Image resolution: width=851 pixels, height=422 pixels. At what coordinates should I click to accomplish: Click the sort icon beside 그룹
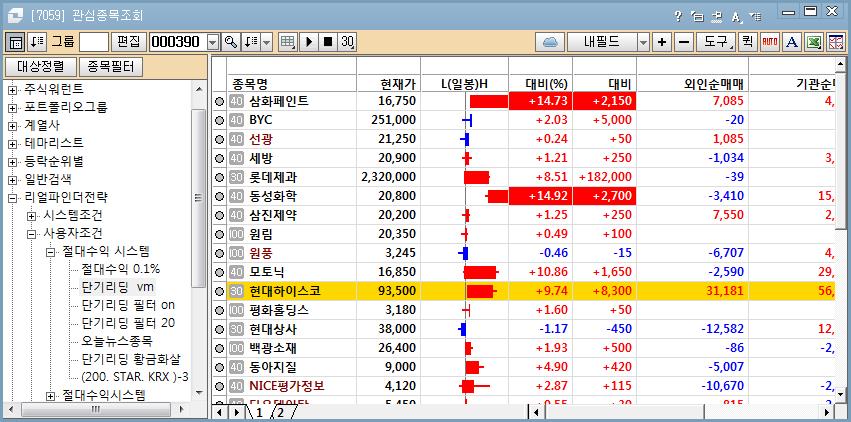coord(37,42)
